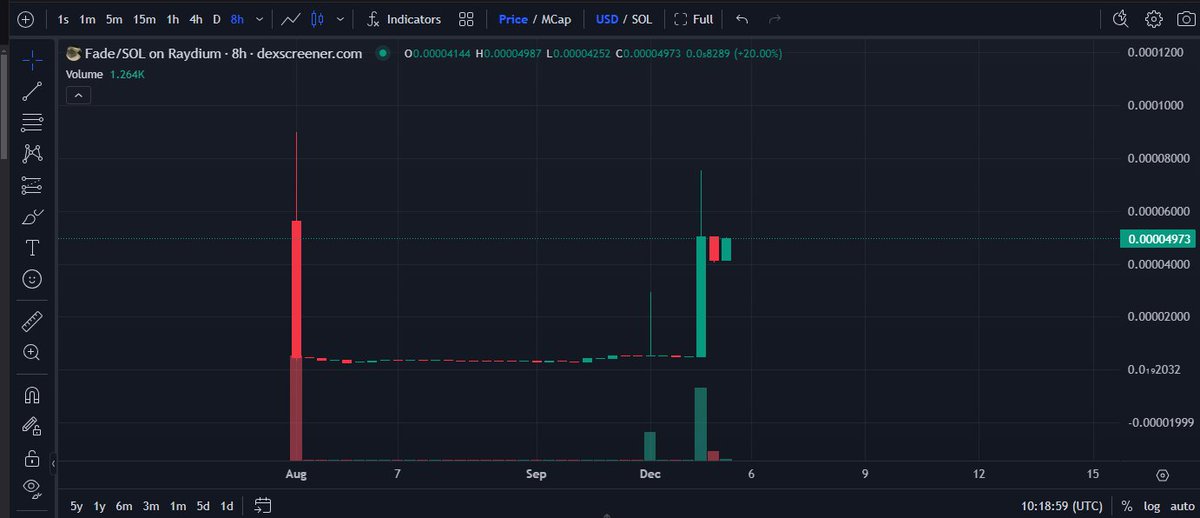Screen dimensions: 1200x518
Task: Click the Full view button
Action: point(694,19)
